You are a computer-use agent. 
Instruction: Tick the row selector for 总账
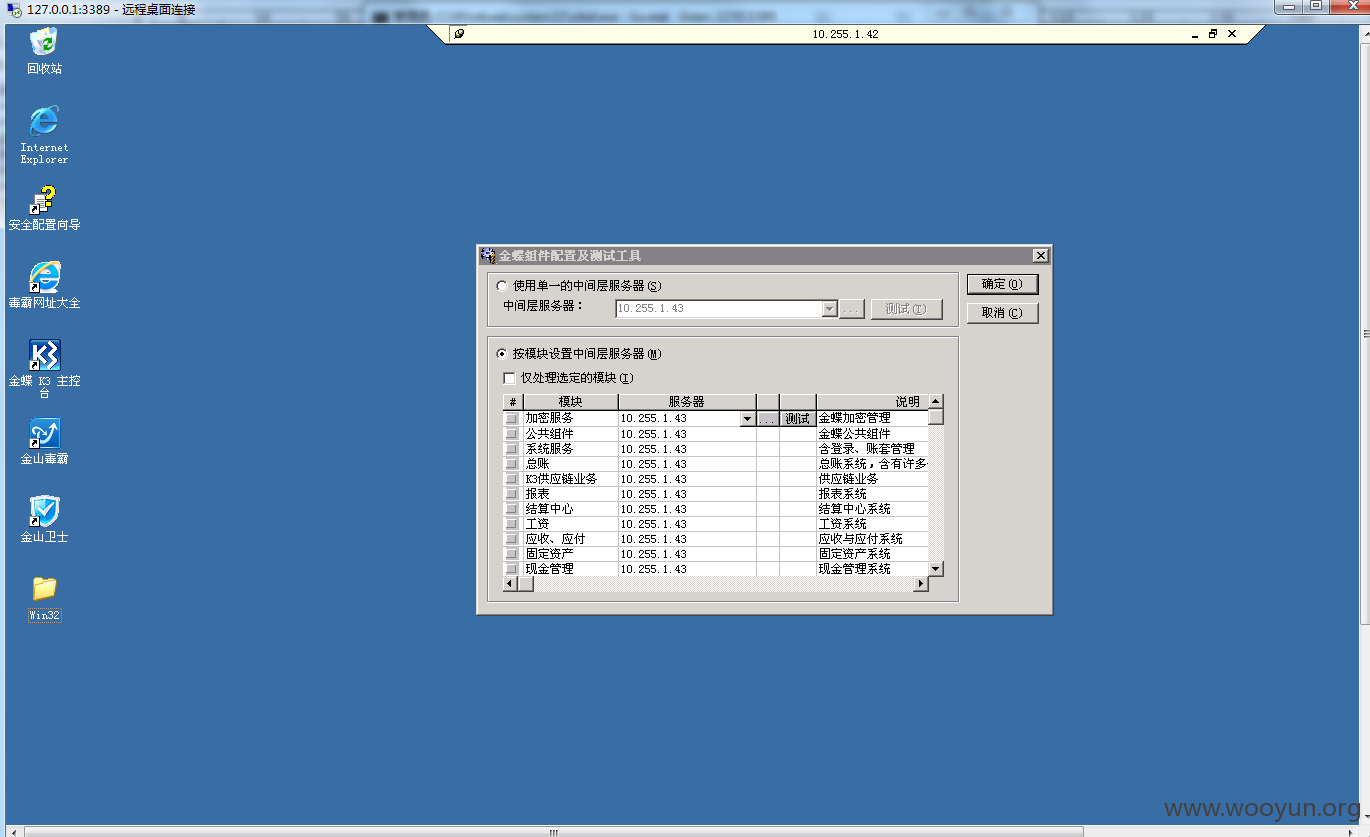pos(512,464)
